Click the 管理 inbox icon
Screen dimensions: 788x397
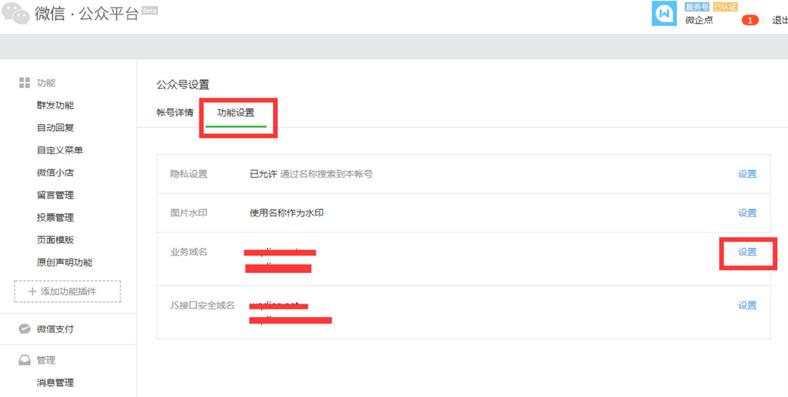pos(25,360)
